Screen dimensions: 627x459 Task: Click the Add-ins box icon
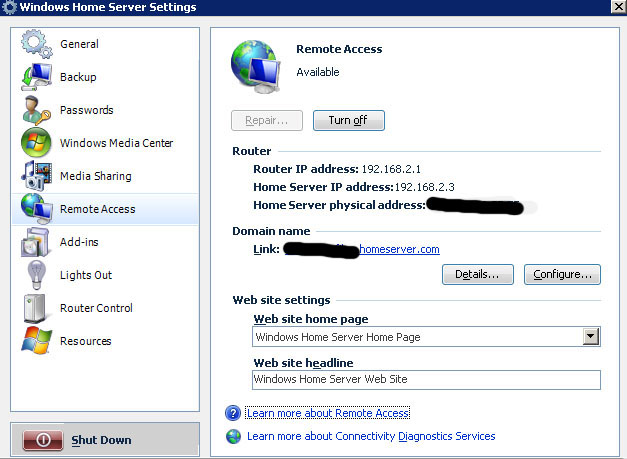[36, 242]
